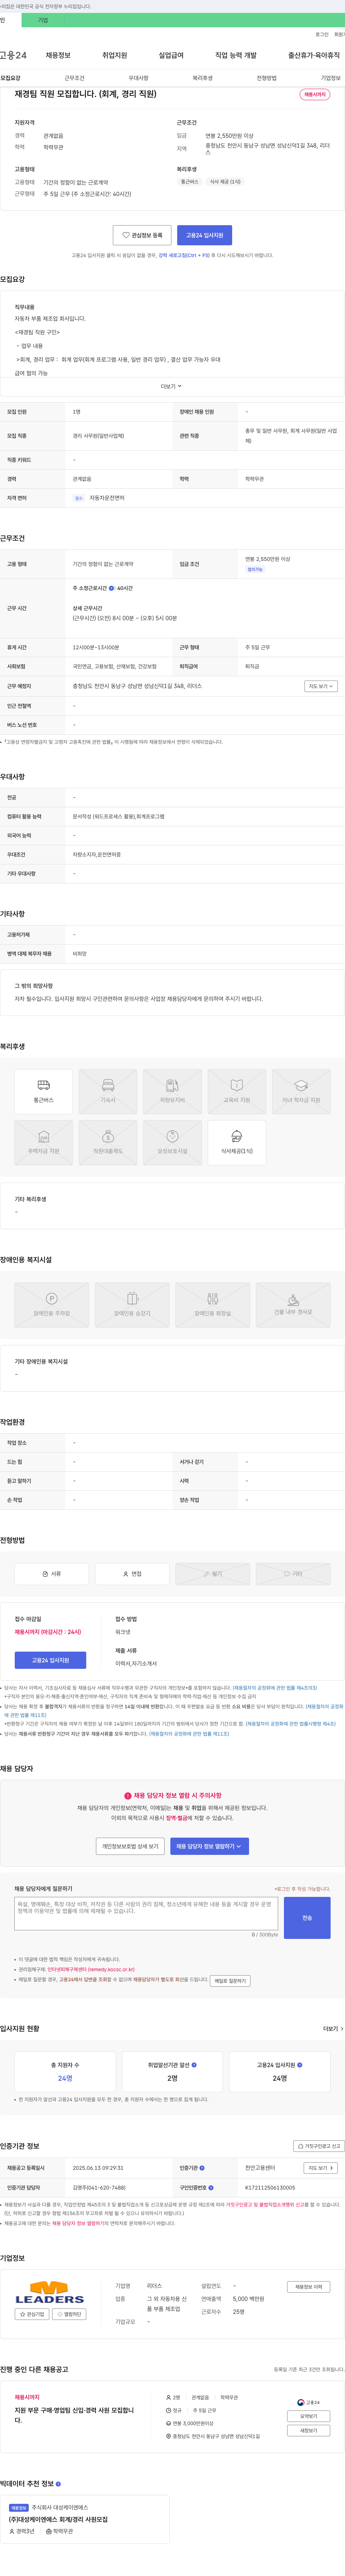The image size is (345, 2576).
Task: Click the 건물 내부 경사로 icon
Action: point(293,1305)
